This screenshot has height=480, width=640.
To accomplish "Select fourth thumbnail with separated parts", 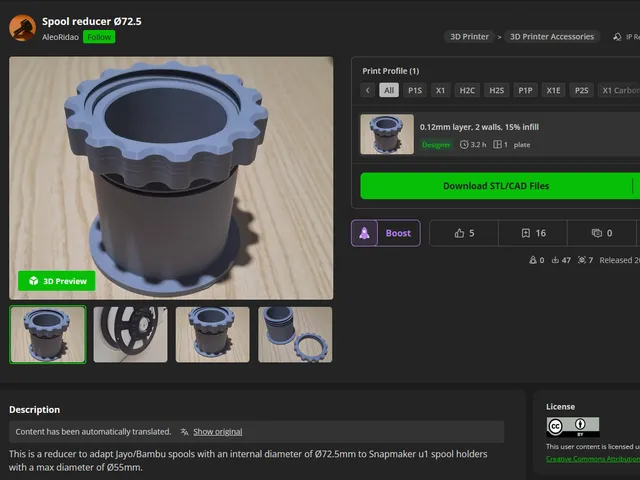I will (295, 334).
